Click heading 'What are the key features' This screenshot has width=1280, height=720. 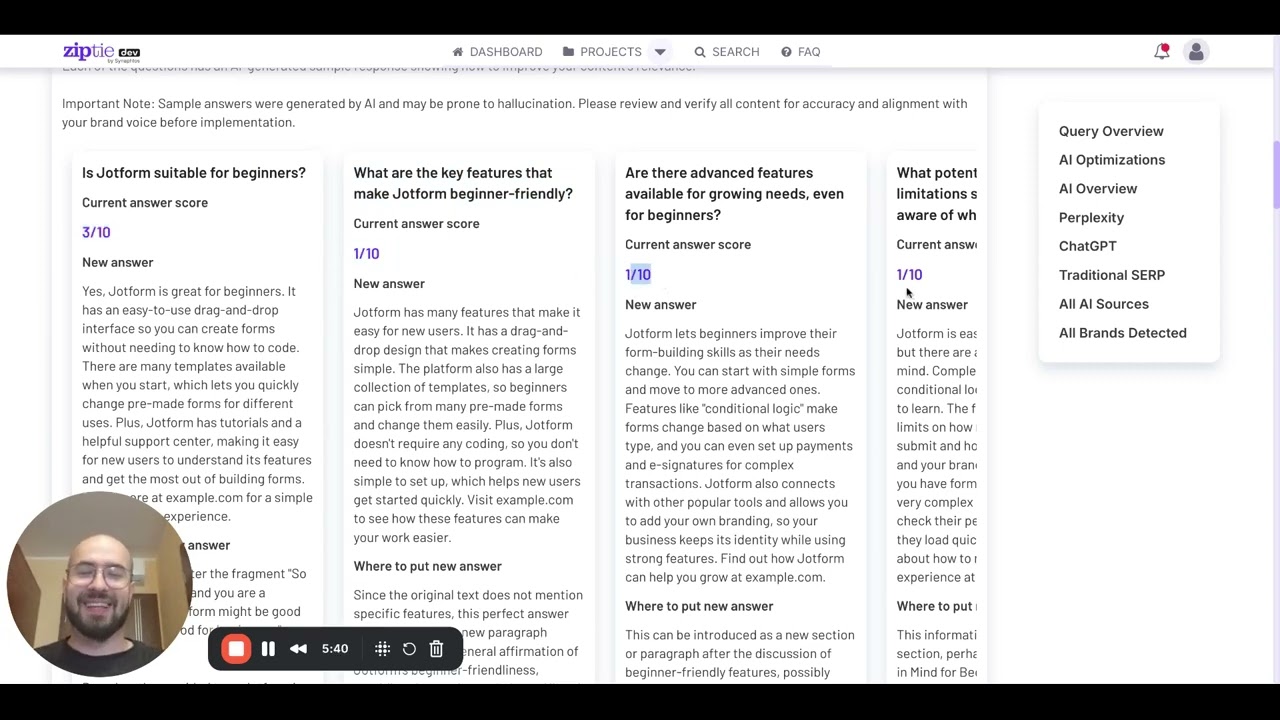tap(463, 184)
